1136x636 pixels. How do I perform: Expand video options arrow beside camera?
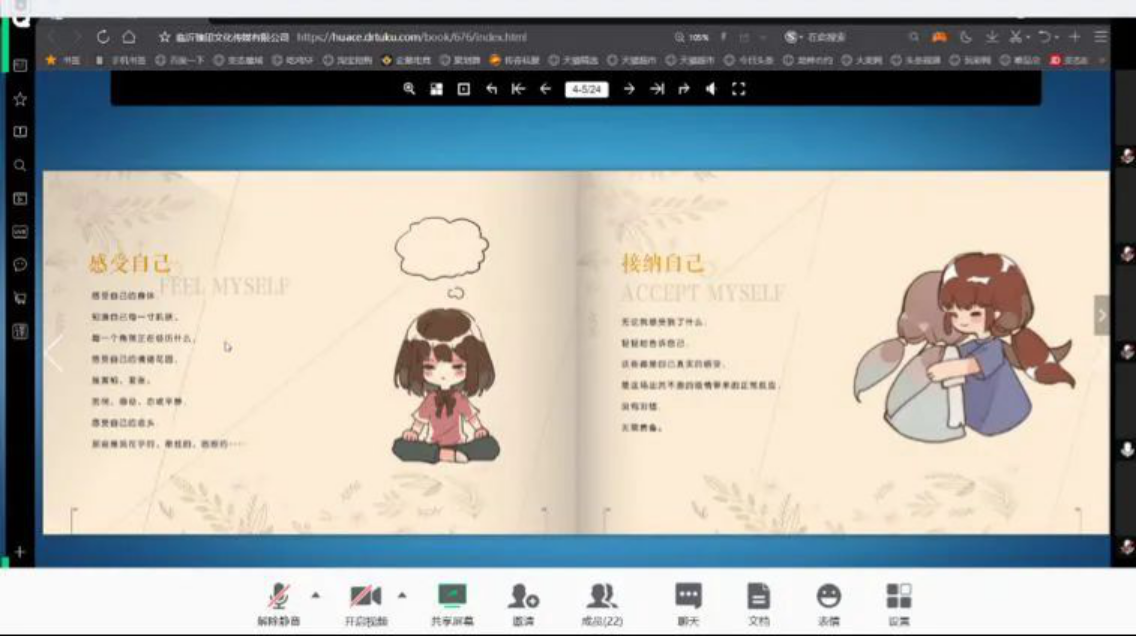[402, 595]
